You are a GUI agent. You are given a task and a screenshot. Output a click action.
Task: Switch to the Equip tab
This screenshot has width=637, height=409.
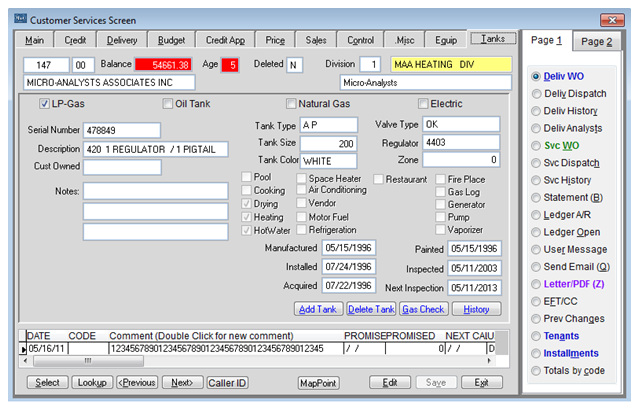coord(446,40)
